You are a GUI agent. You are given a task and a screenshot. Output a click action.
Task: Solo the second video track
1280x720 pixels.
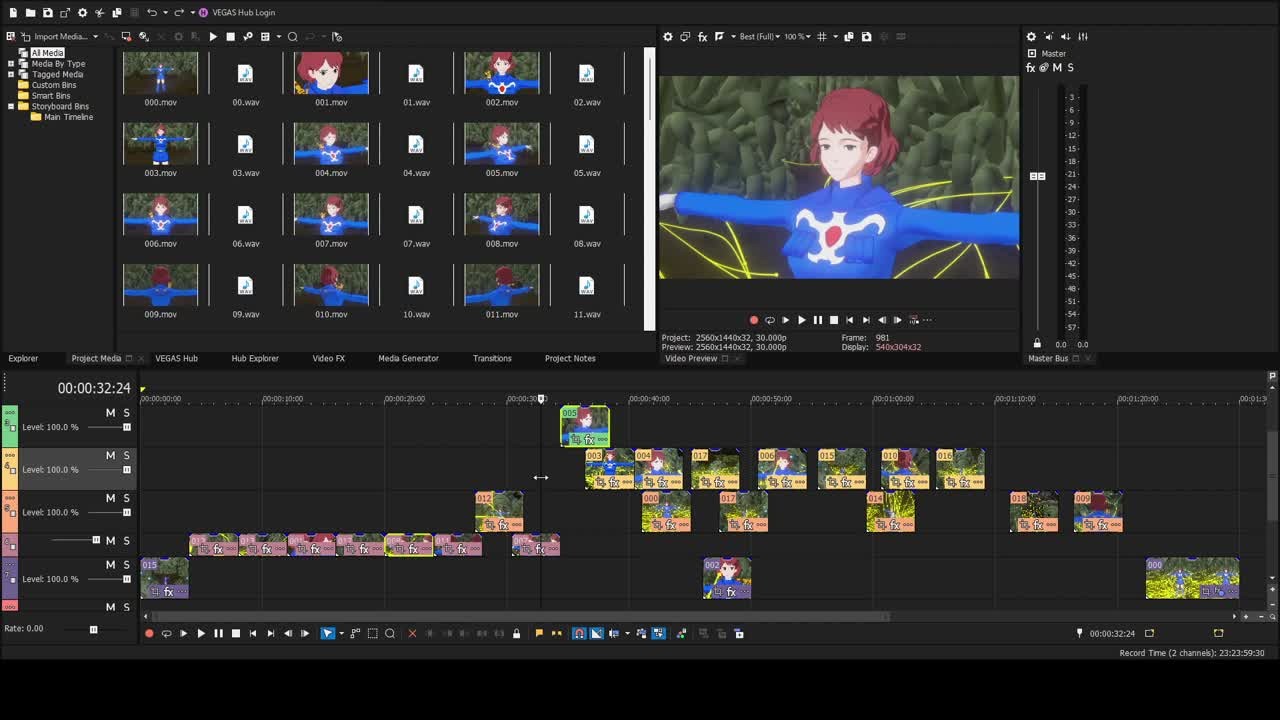[127, 456]
